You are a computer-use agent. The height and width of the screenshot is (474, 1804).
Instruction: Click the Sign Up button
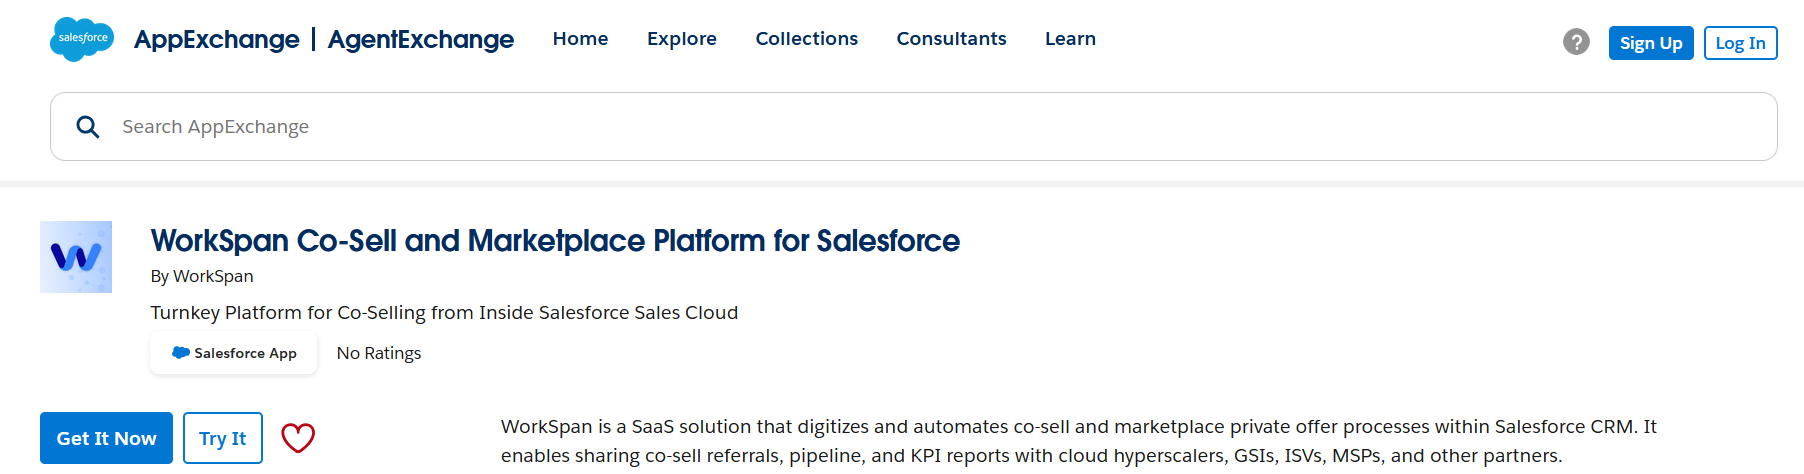coord(1651,43)
